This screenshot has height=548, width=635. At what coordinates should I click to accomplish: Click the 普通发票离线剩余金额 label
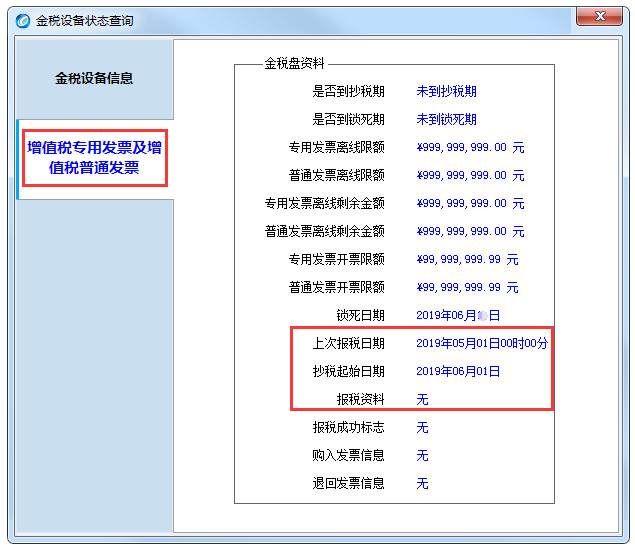324,231
